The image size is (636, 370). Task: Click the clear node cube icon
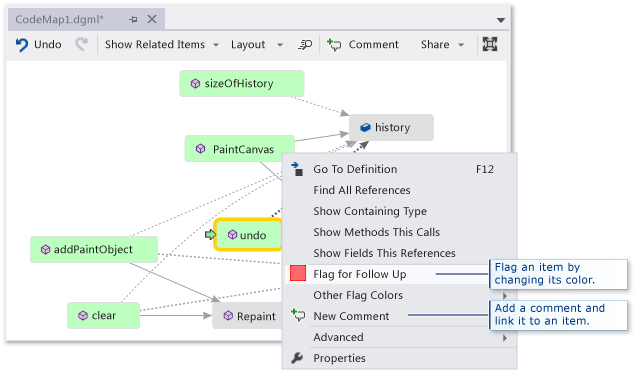(x=83, y=316)
